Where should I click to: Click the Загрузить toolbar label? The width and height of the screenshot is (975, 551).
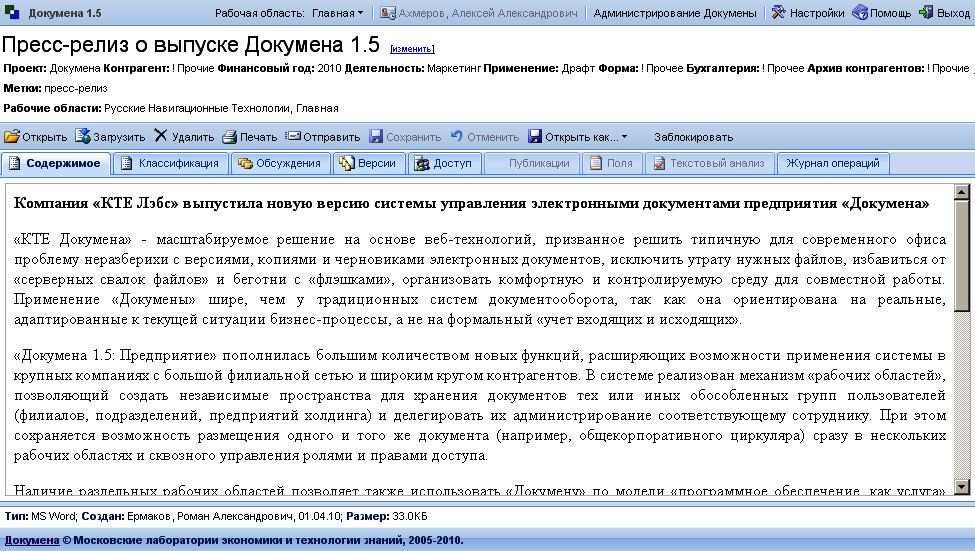119,137
